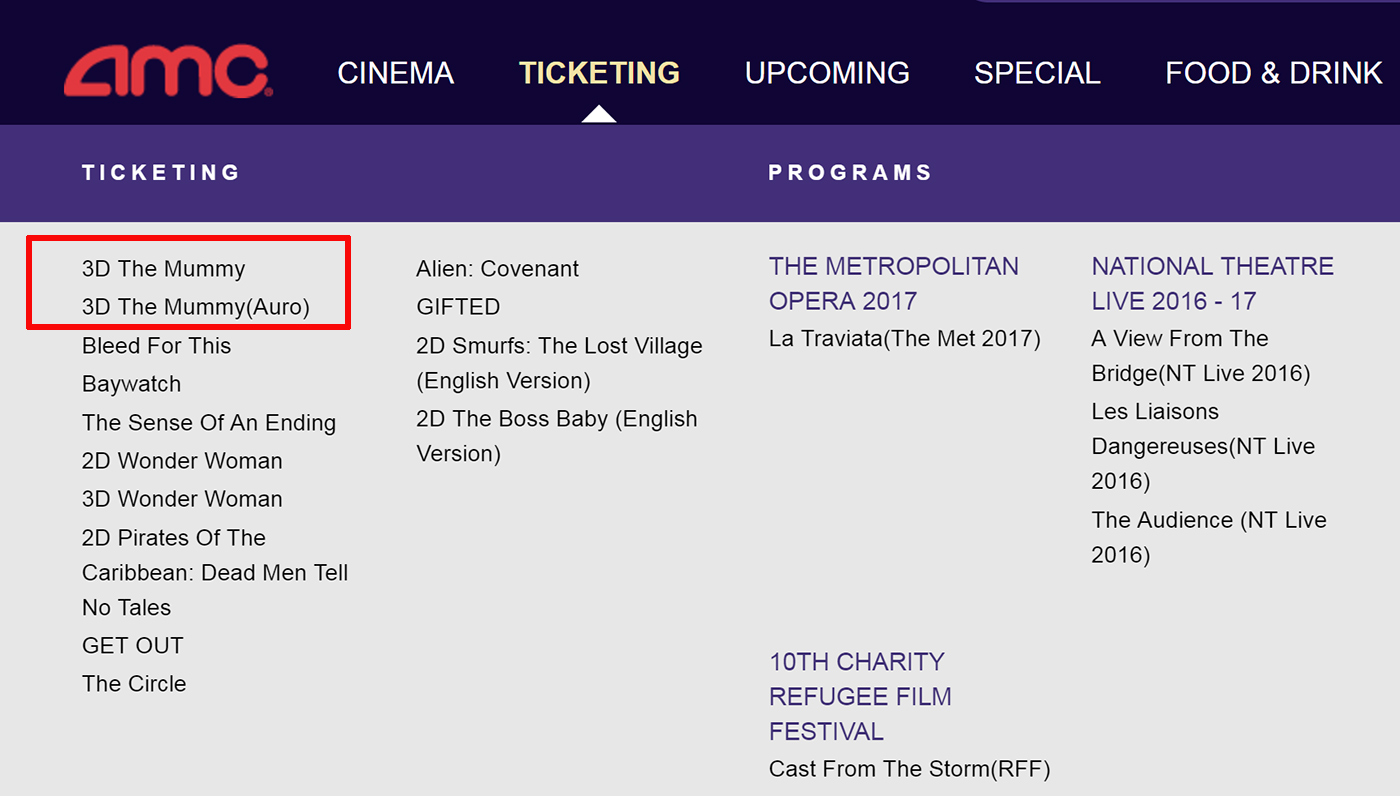Viewport: 1400px width, 796px height.
Task: Go to the Special menu
Action: pyautogui.click(x=1037, y=73)
